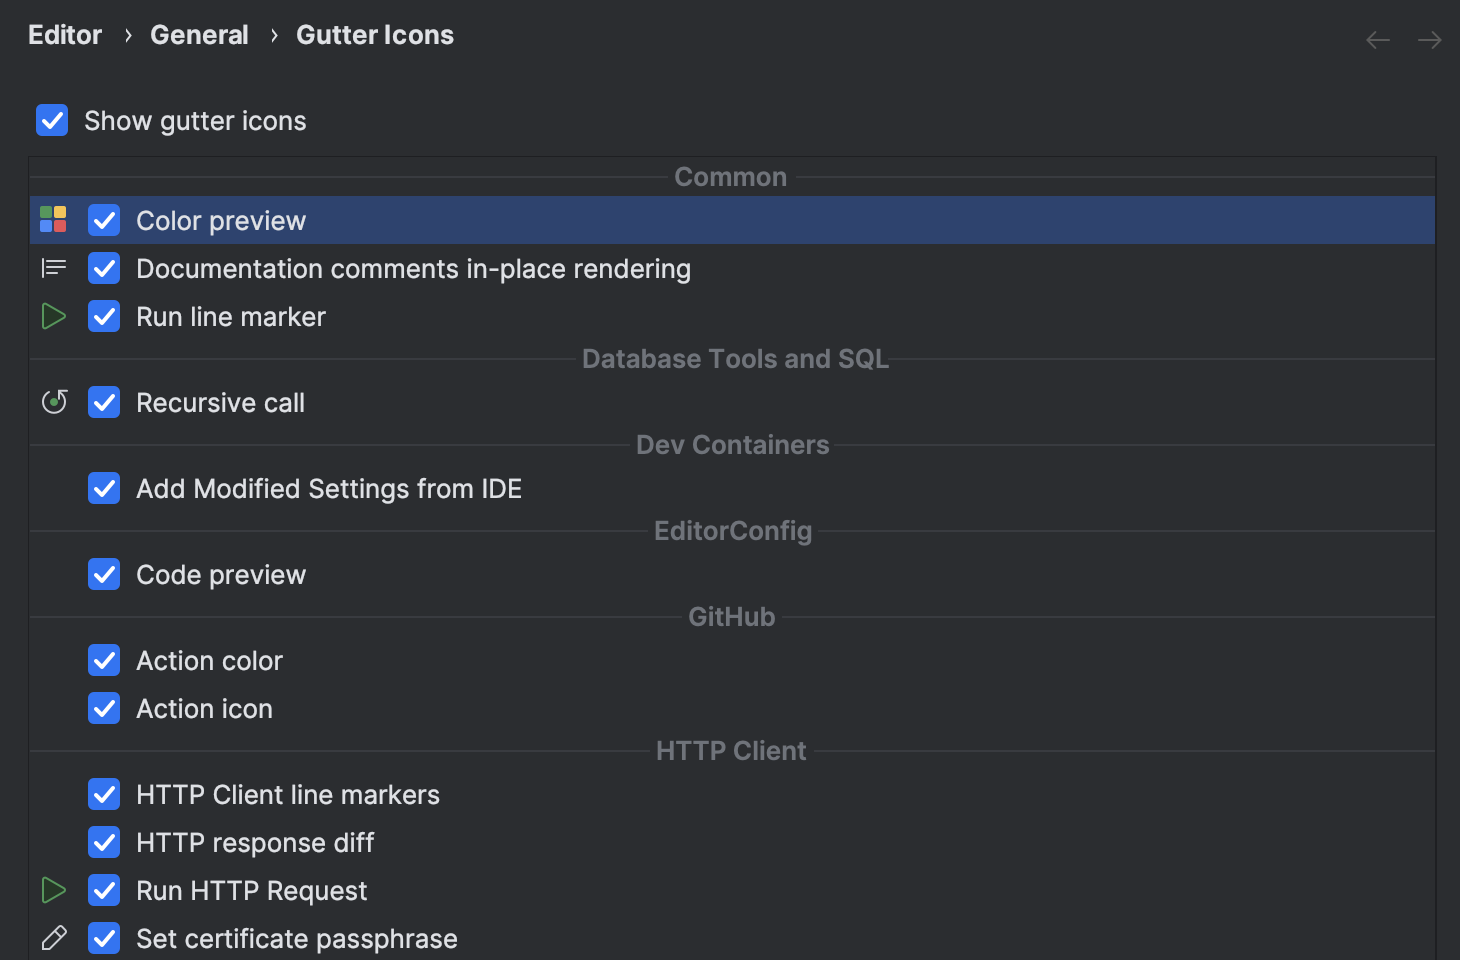1460x960 pixels.
Task: Click the back navigation arrow at top right
Action: pyautogui.click(x=1377, y=39)
